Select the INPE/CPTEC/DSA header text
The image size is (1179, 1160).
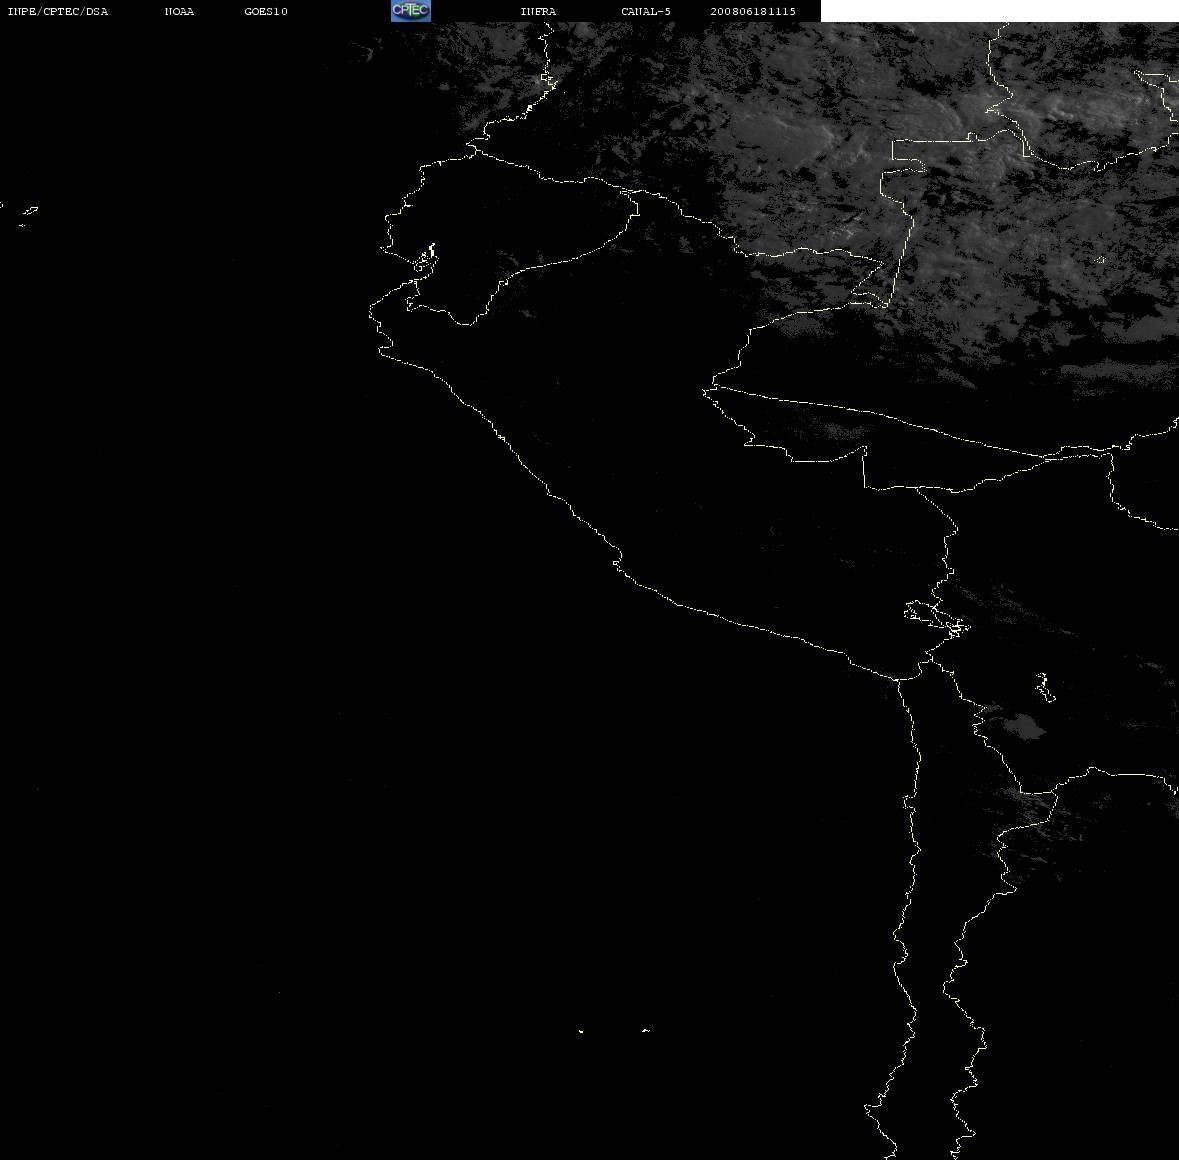pos(57,11)
